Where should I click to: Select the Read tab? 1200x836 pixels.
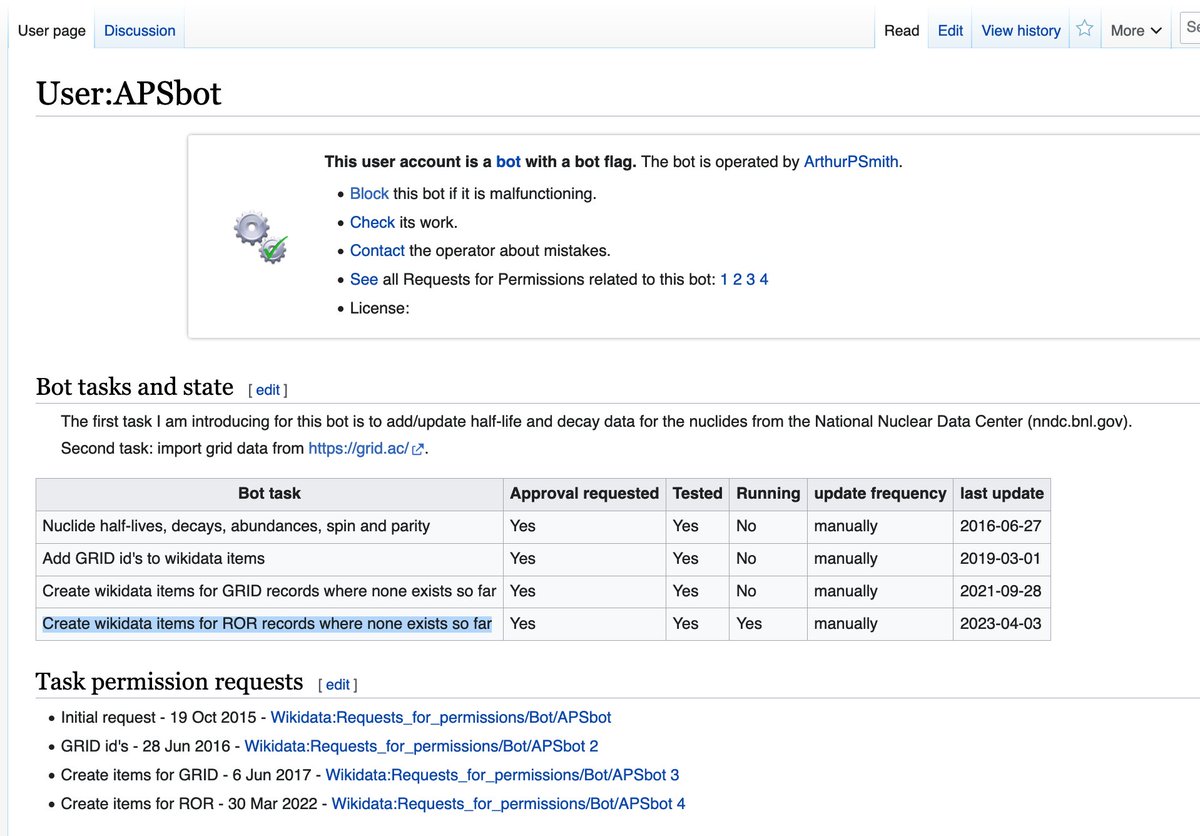(901, 30)
